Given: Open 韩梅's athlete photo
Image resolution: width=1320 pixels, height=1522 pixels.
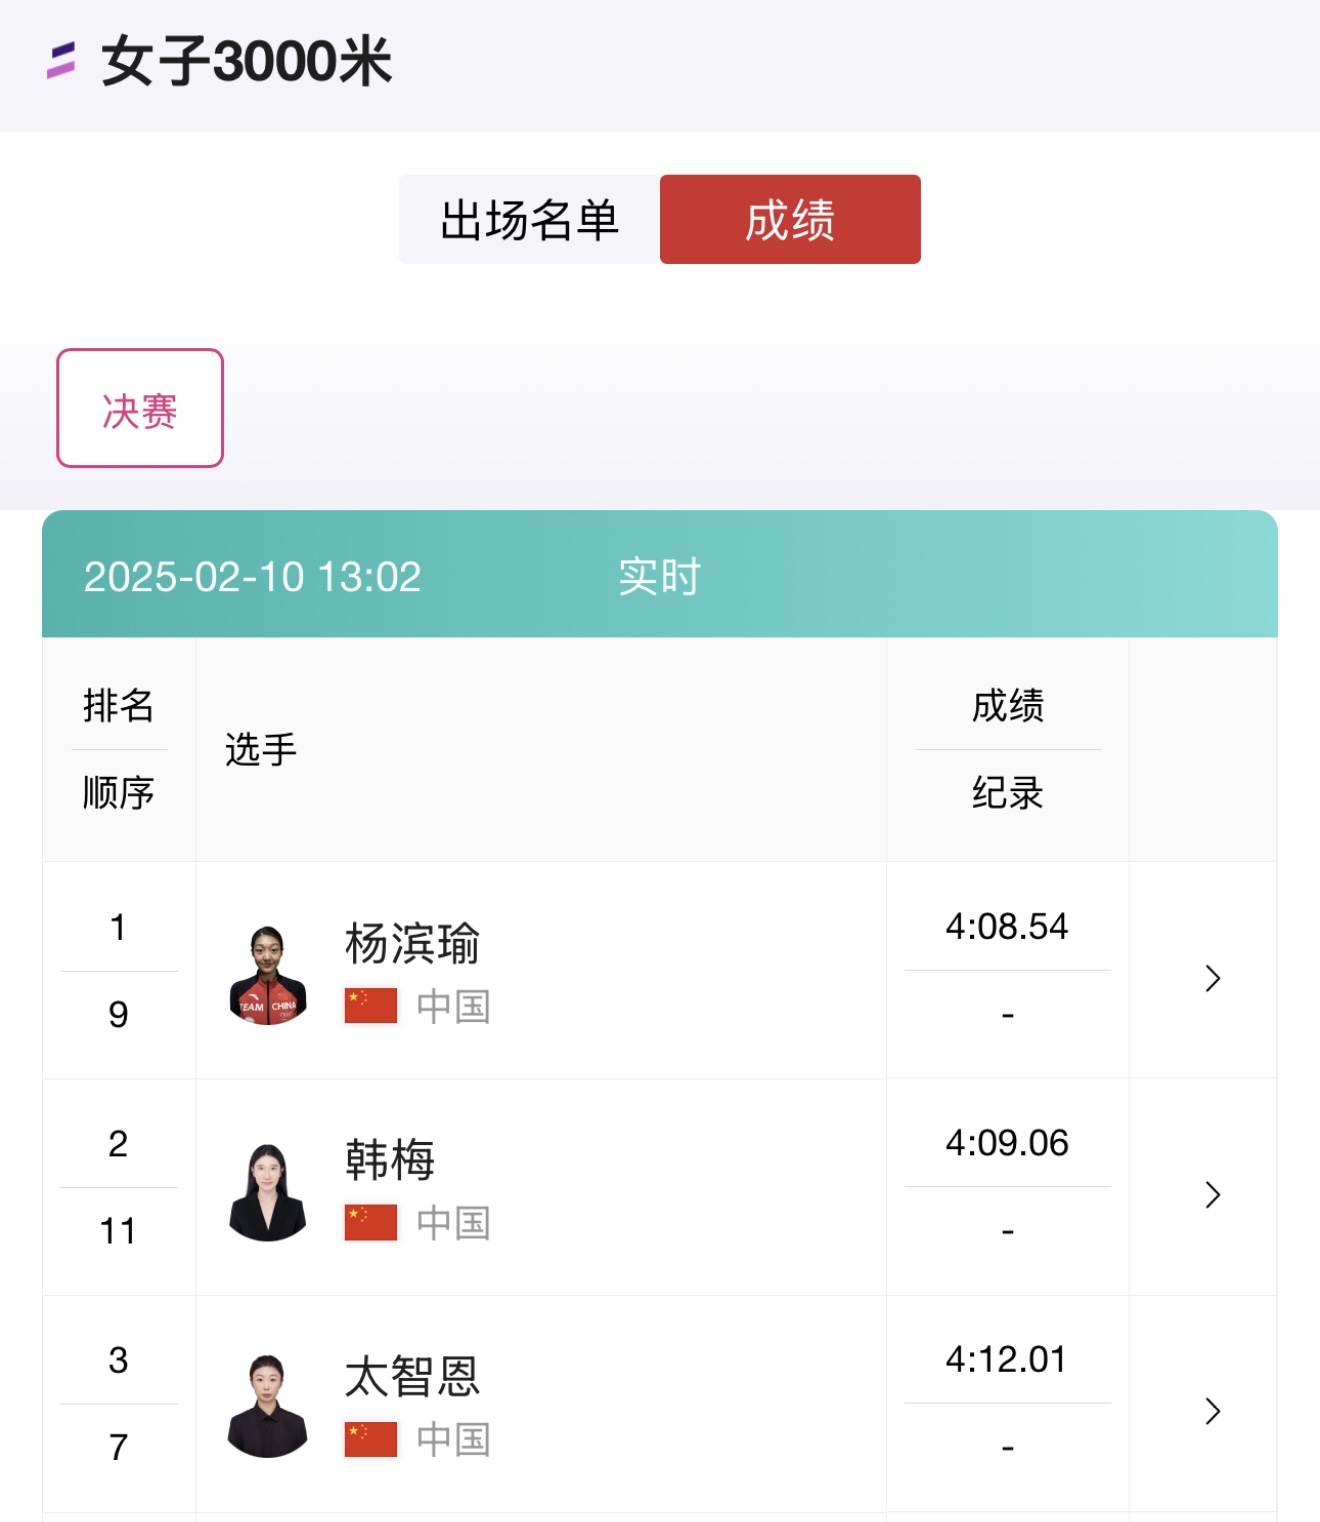Looking at the screenshot, I should click(267, 1192).
